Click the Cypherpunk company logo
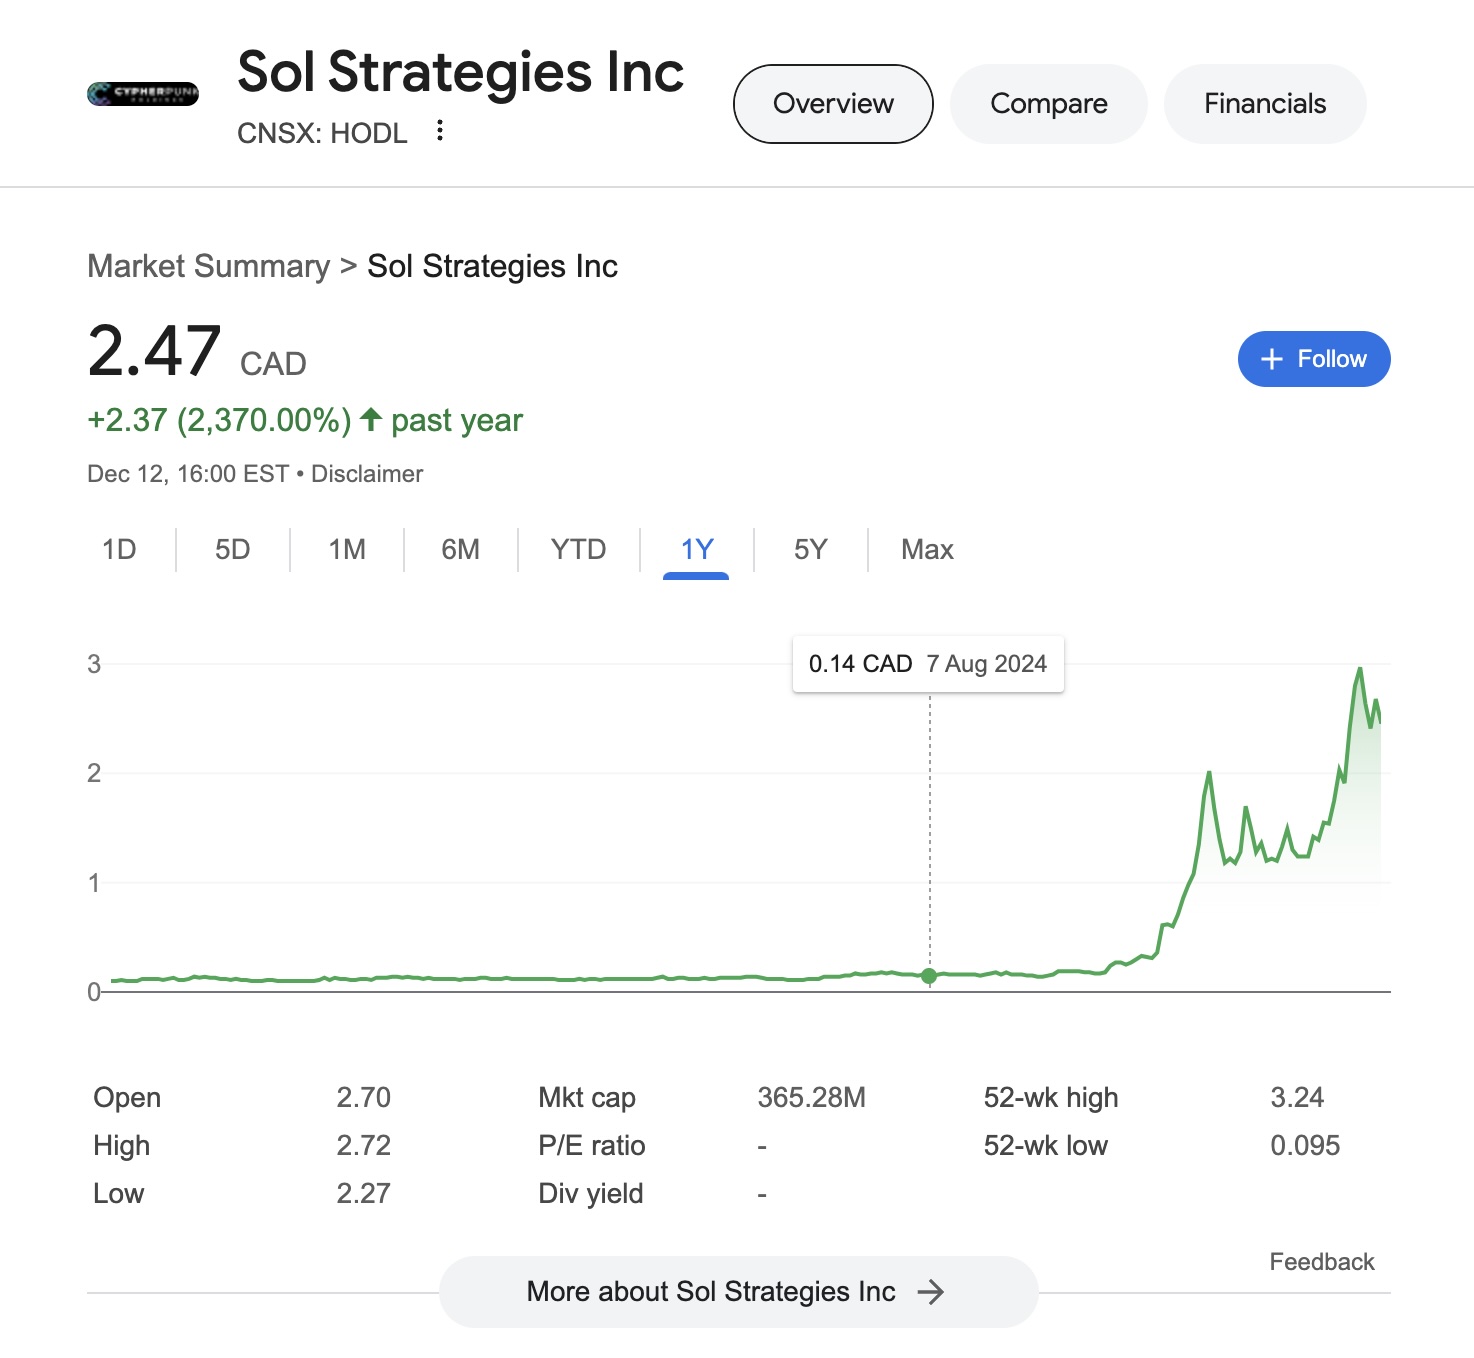1474x1358 pixels. coord(143,94)
